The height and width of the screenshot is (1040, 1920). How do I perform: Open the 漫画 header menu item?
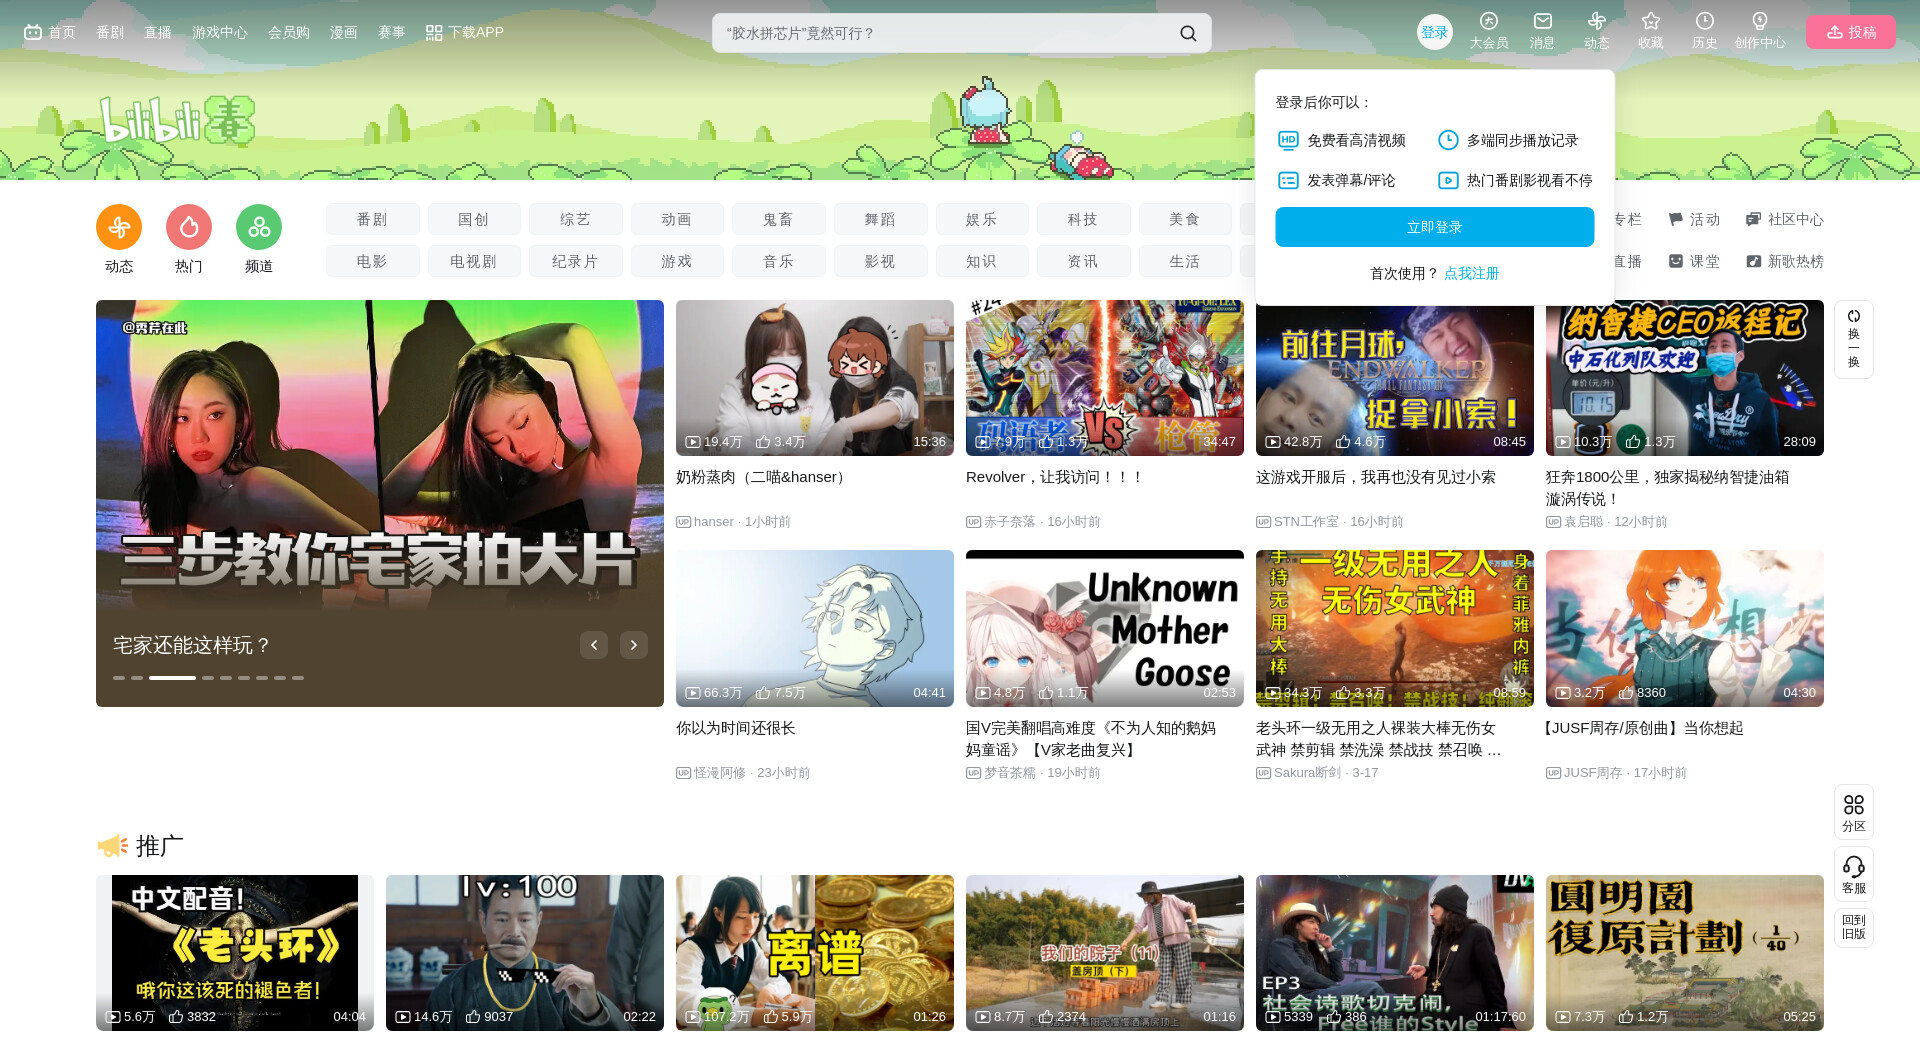click(x=344, y=32)
